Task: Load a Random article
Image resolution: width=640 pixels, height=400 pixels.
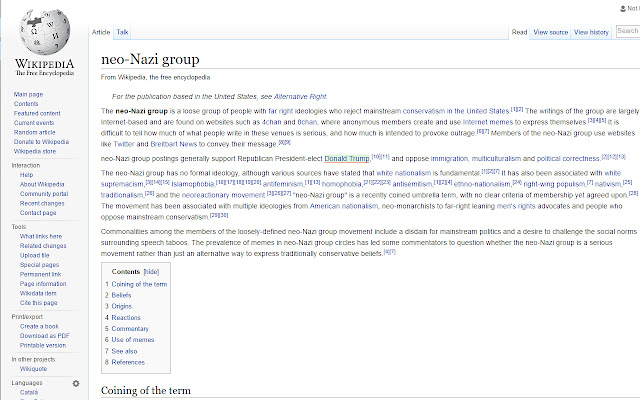Action: pos(34,132)
